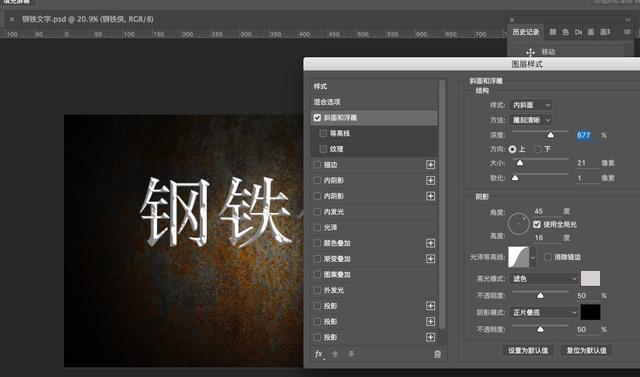The image size is (640, 377).
Task: Open the 历史记录 panel menu icon
Action: pos(627,31)
